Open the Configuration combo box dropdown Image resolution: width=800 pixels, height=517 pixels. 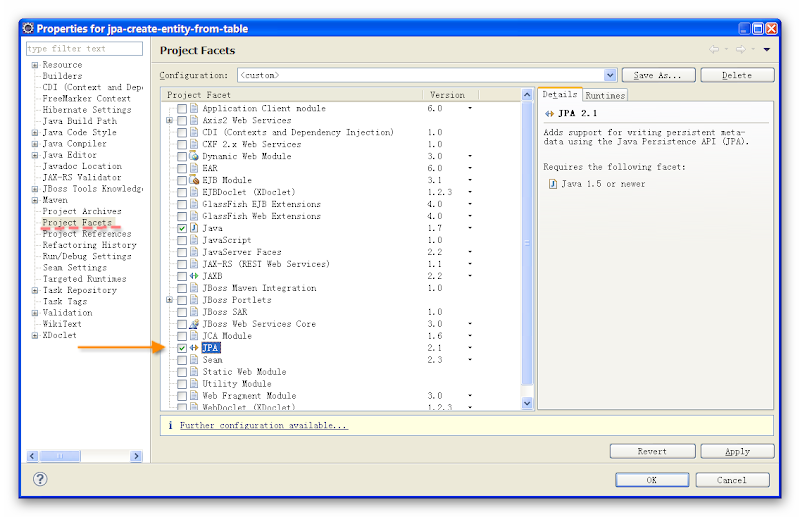coord(610,75)
